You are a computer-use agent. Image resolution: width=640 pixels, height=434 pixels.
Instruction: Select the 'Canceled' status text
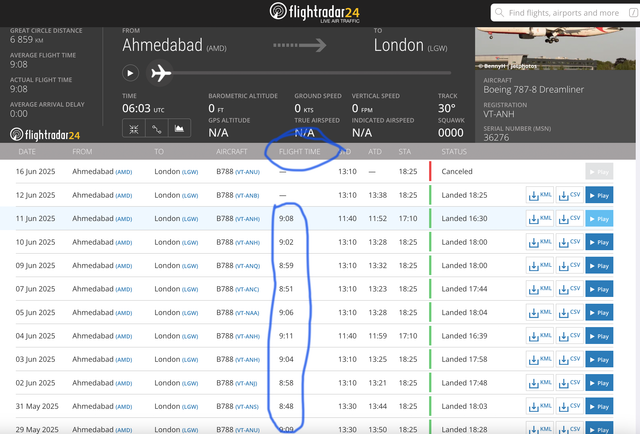click(x=457, y=171)
